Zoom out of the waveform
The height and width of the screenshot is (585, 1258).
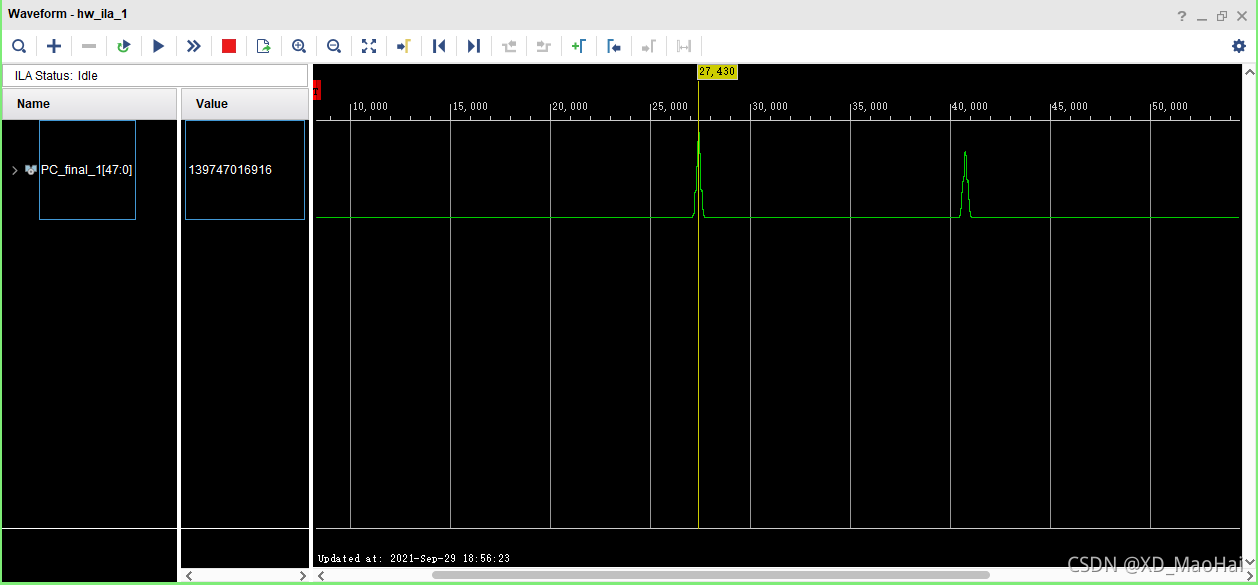click(x=334, y=46)
